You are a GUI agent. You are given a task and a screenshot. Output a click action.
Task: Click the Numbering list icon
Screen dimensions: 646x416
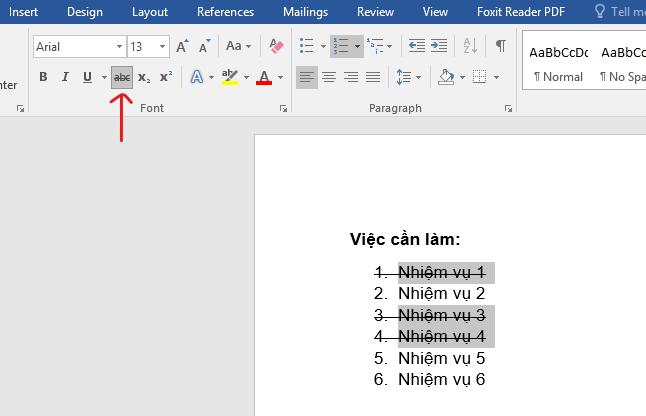[x=341, y=46]
